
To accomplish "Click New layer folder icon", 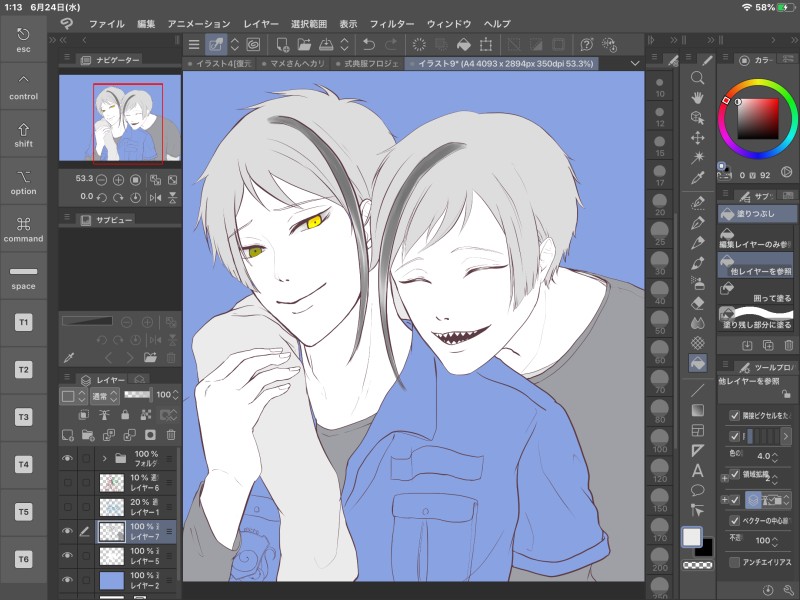I will click(88, 435).
